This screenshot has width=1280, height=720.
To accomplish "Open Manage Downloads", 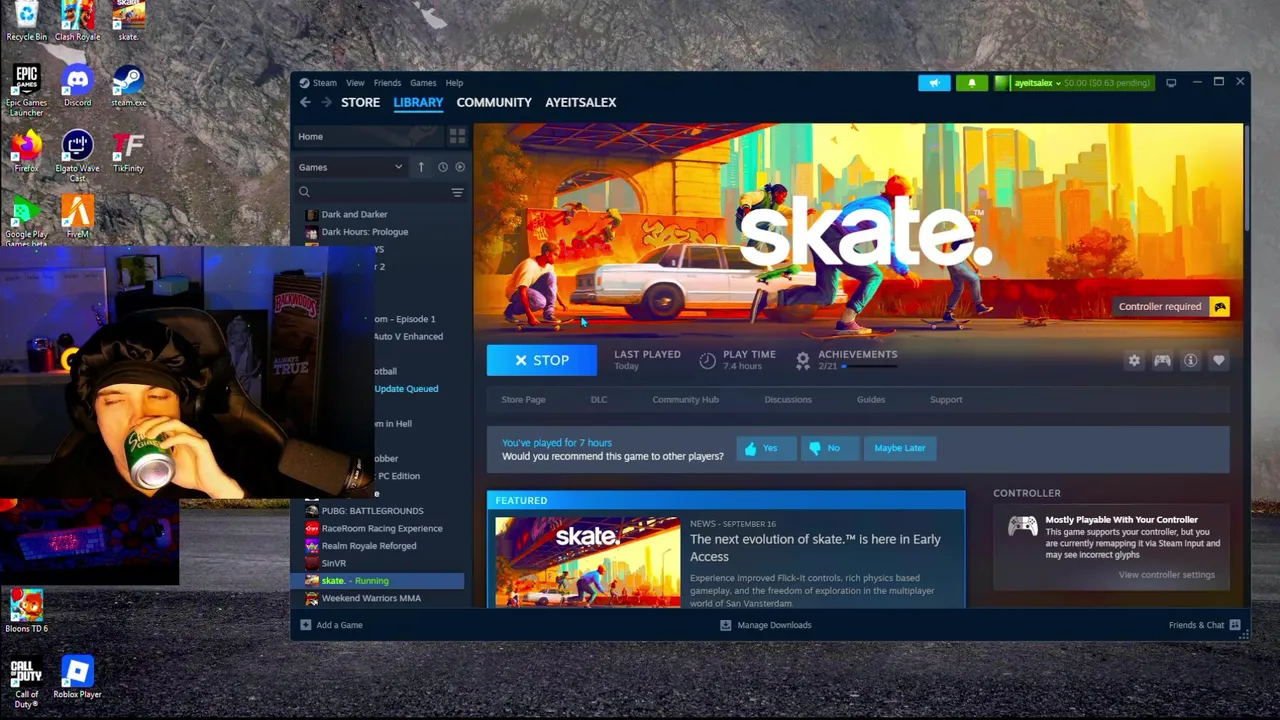I will pyautogui.click(x=766, y=625).
